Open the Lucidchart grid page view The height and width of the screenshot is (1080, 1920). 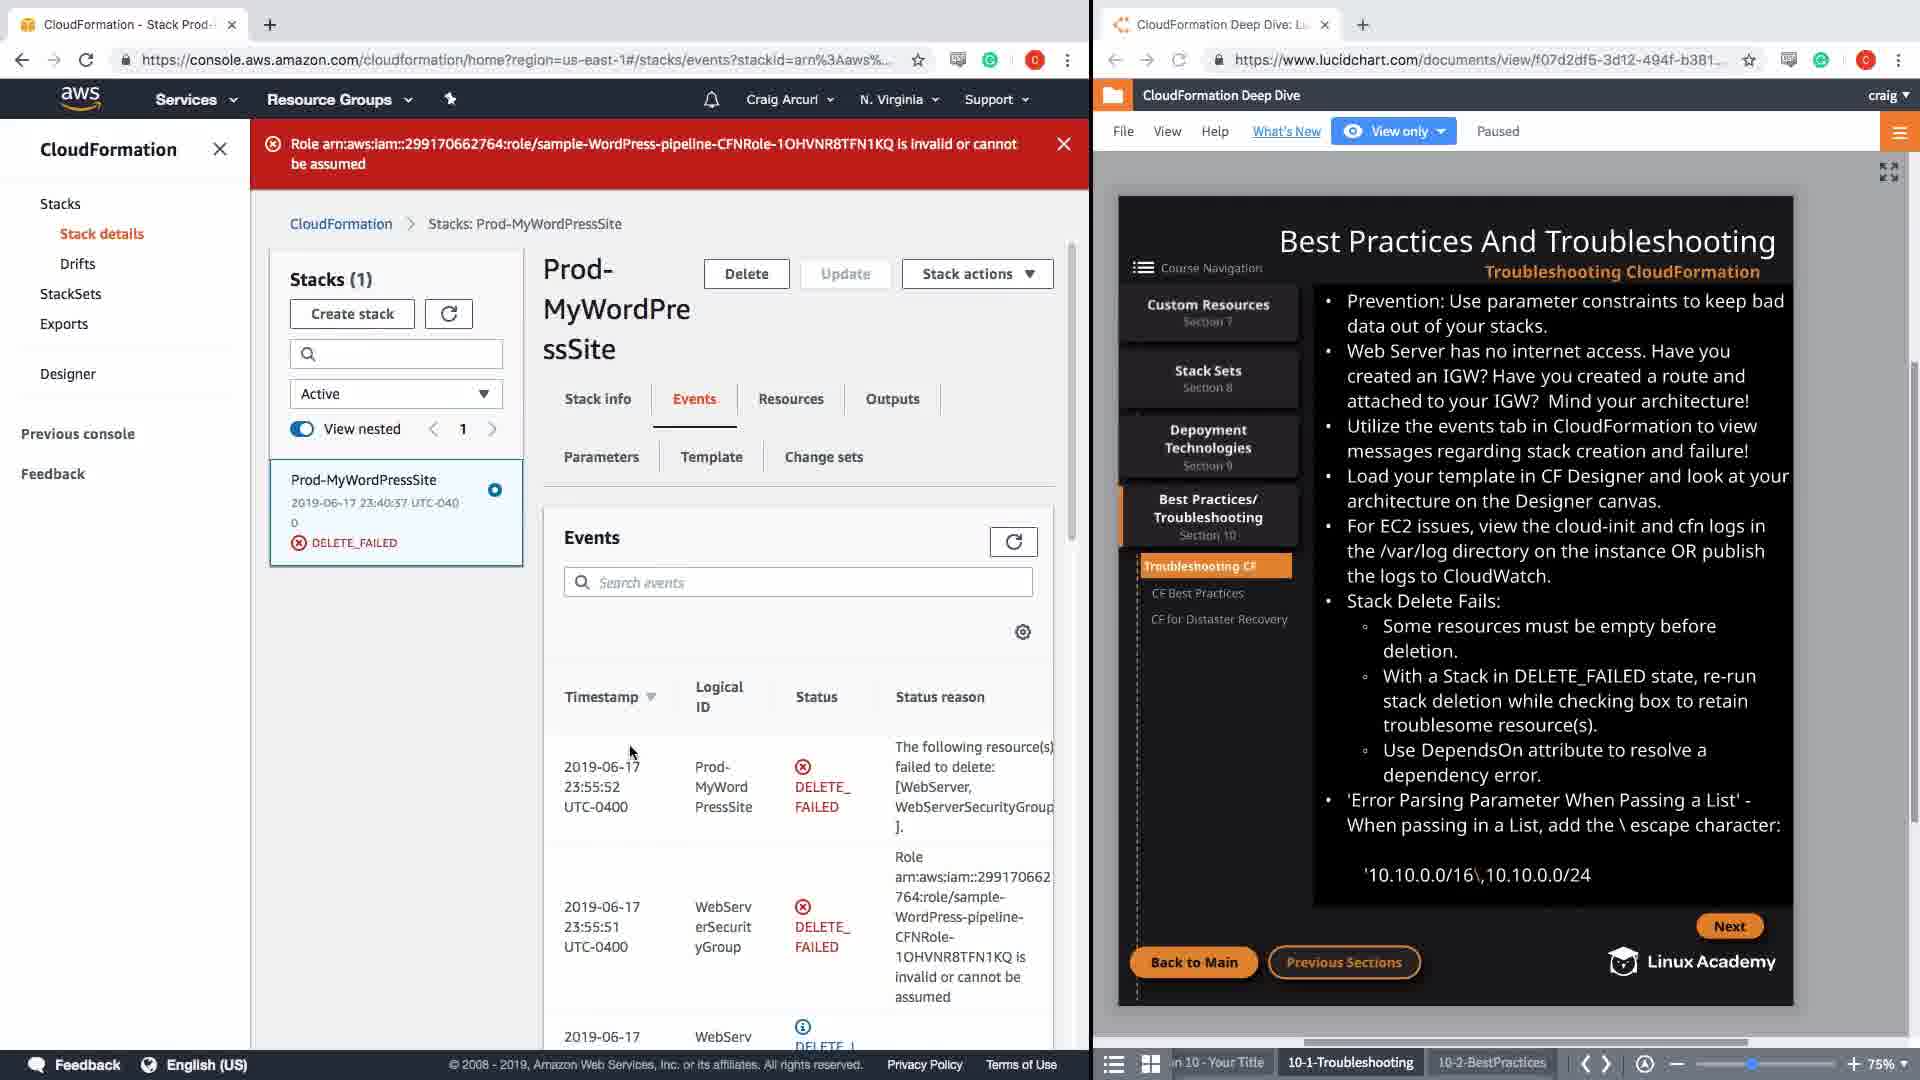coord(1151,1064)
